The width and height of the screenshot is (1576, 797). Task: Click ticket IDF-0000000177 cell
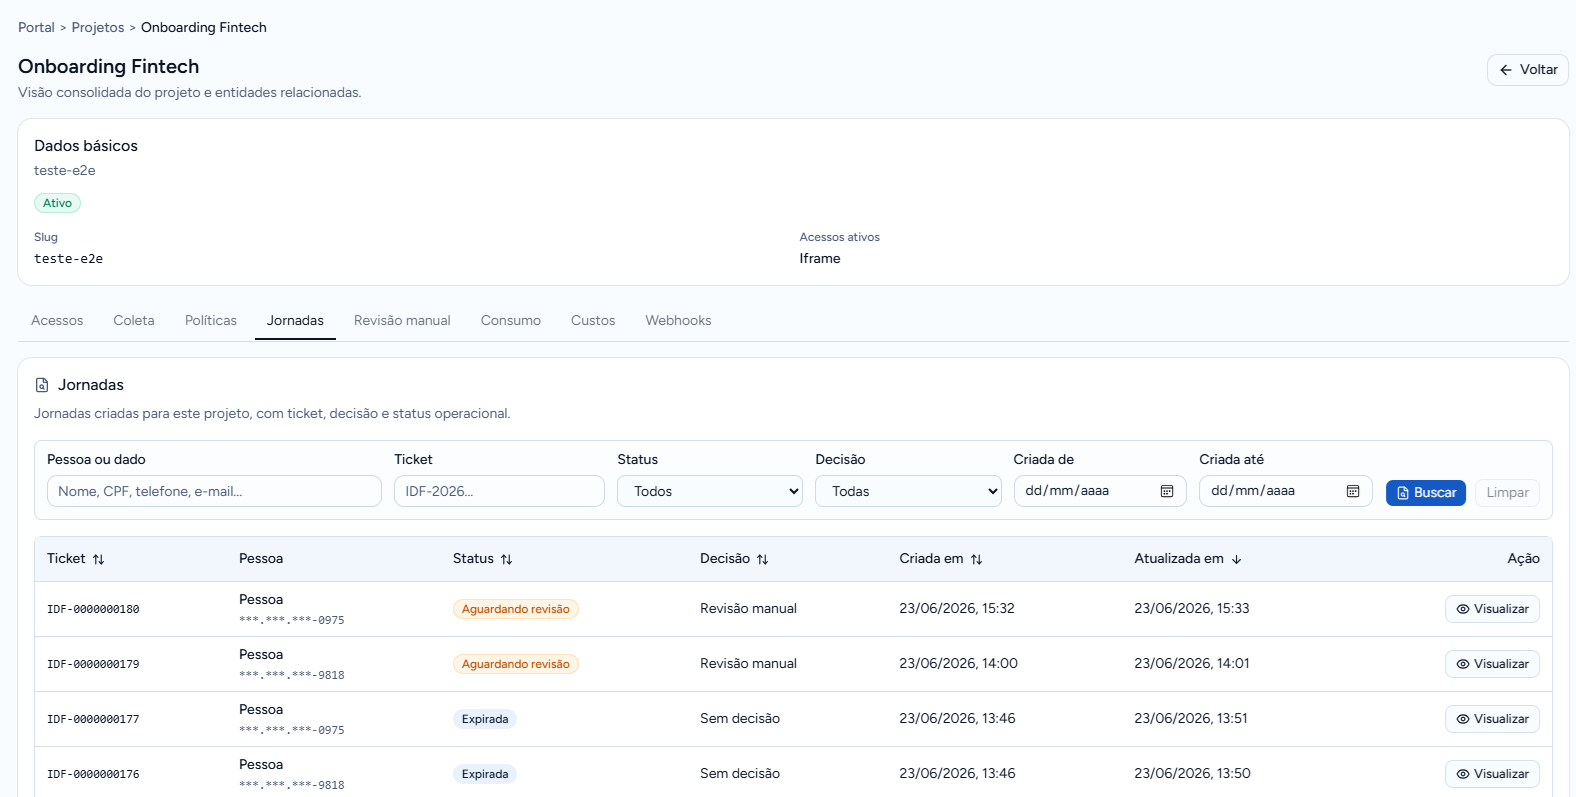pyautogui.click(x=93, y=720)
